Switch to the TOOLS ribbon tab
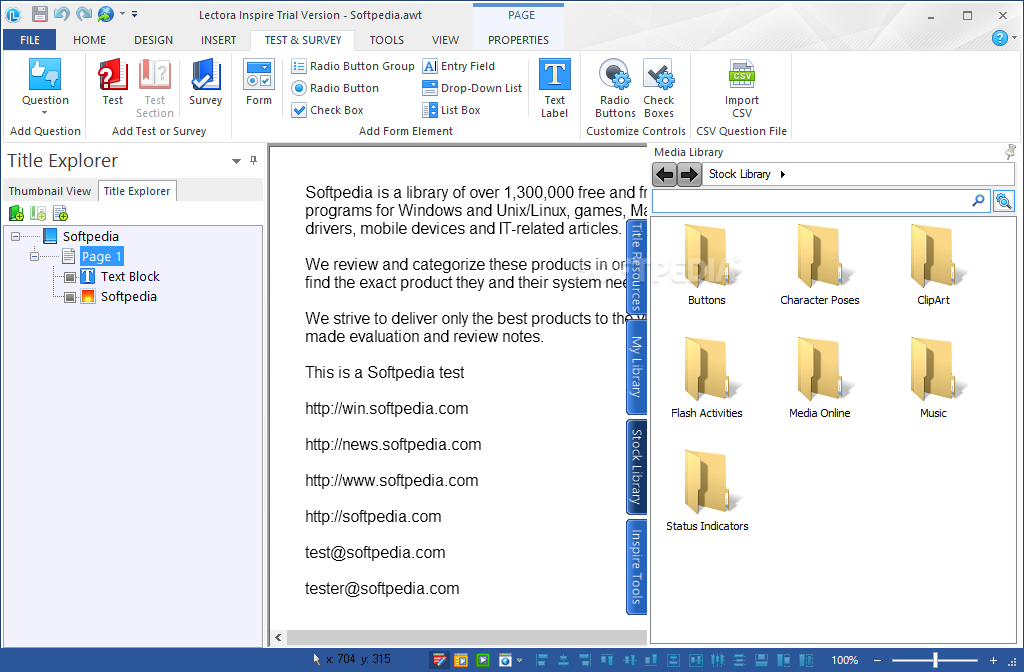The width and height of the screenshot is (1024, 672). tap(387, 40)
